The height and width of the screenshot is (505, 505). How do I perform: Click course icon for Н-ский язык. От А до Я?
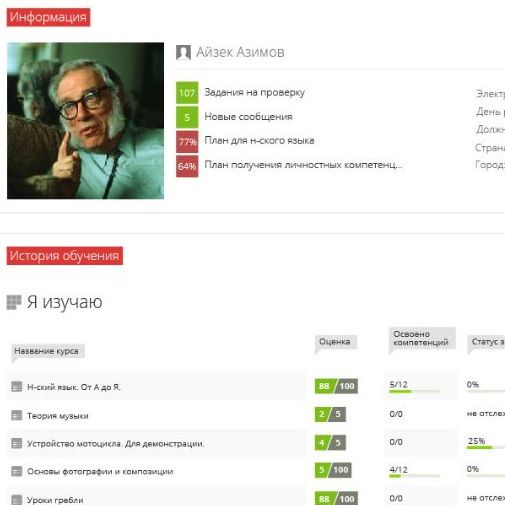click(17, 386)
